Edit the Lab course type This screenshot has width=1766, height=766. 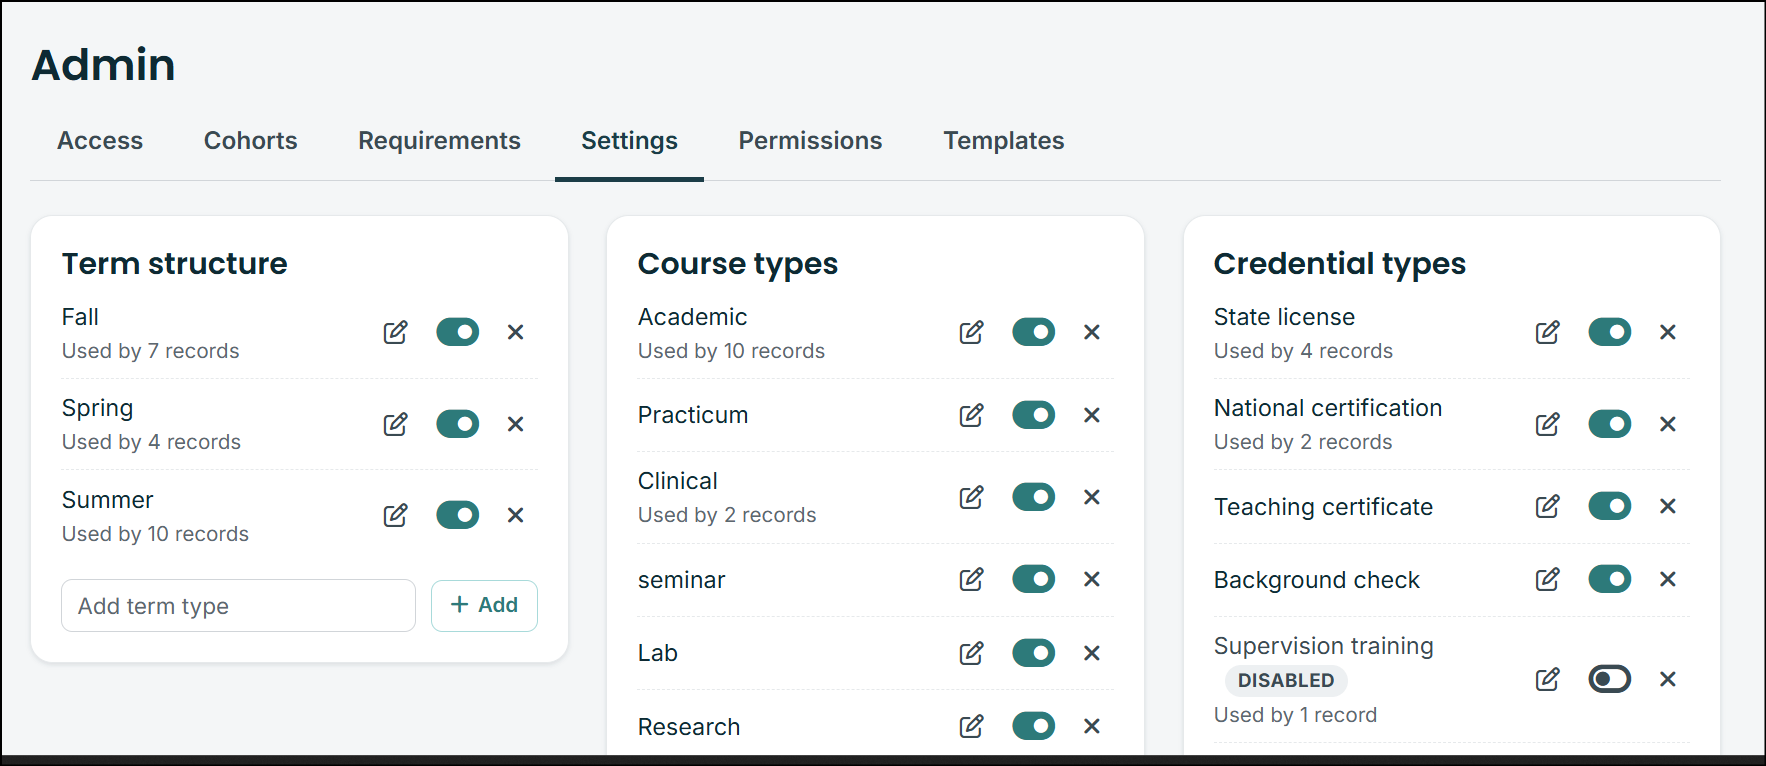click(972, 653)
